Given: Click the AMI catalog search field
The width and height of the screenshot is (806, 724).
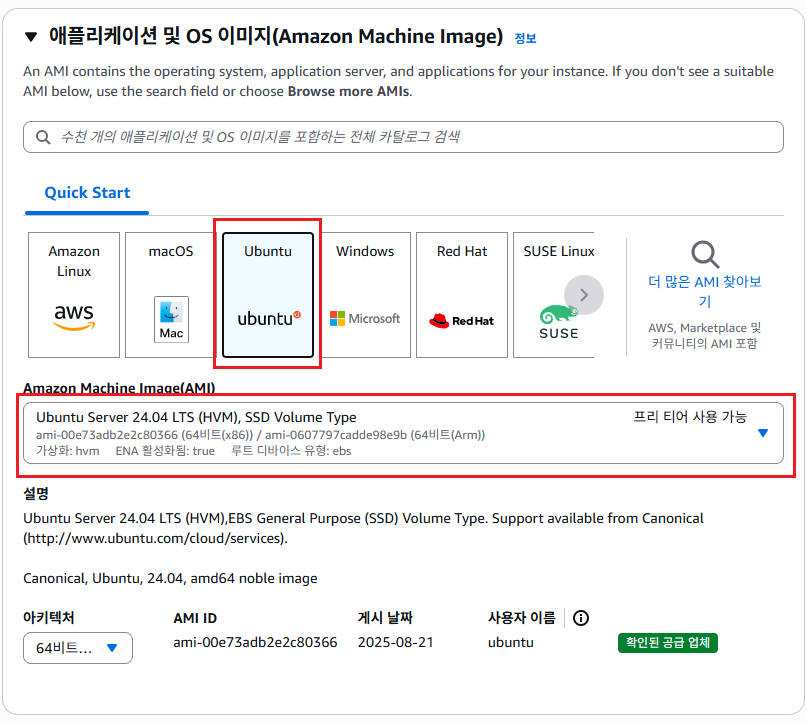Looking at the screenshot, I should coord(404,137).
